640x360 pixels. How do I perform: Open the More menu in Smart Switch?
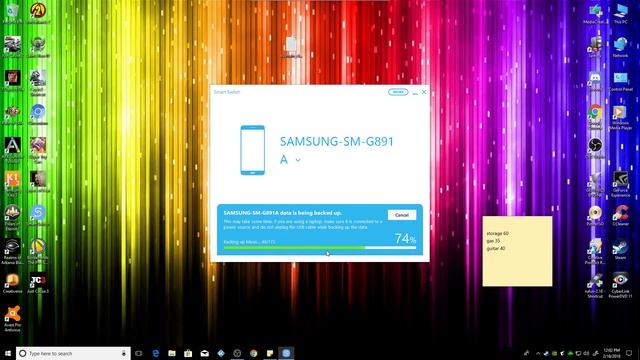[x=398, y=92]
